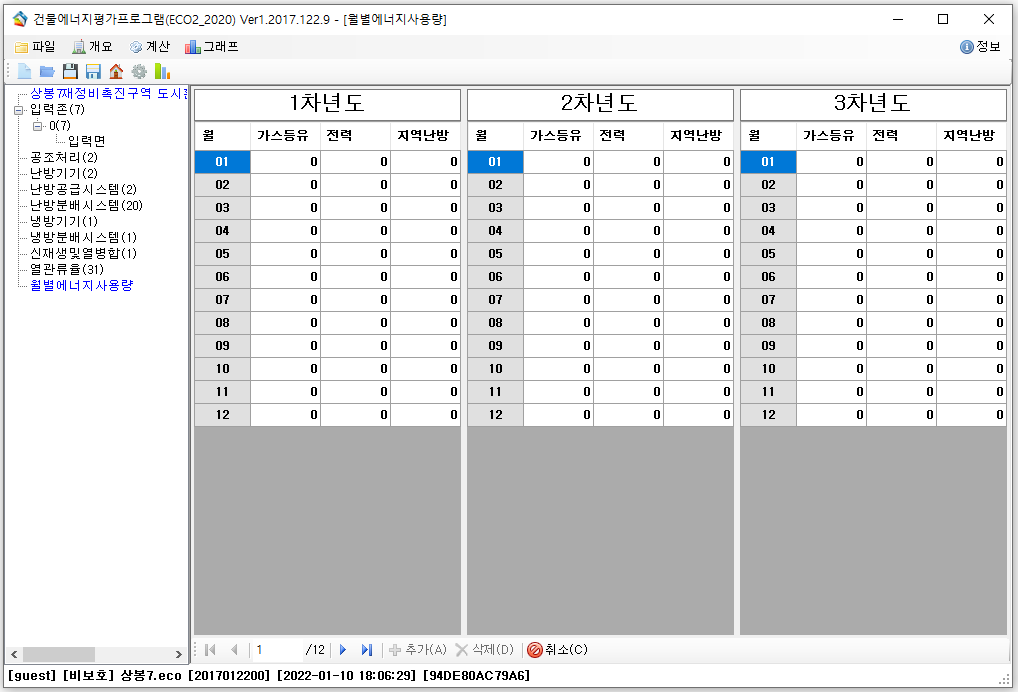The height and width of the screenshot is (692, 1018).
Task: Click the bar chart toolbar icon
Action: [x=162, y=71]
